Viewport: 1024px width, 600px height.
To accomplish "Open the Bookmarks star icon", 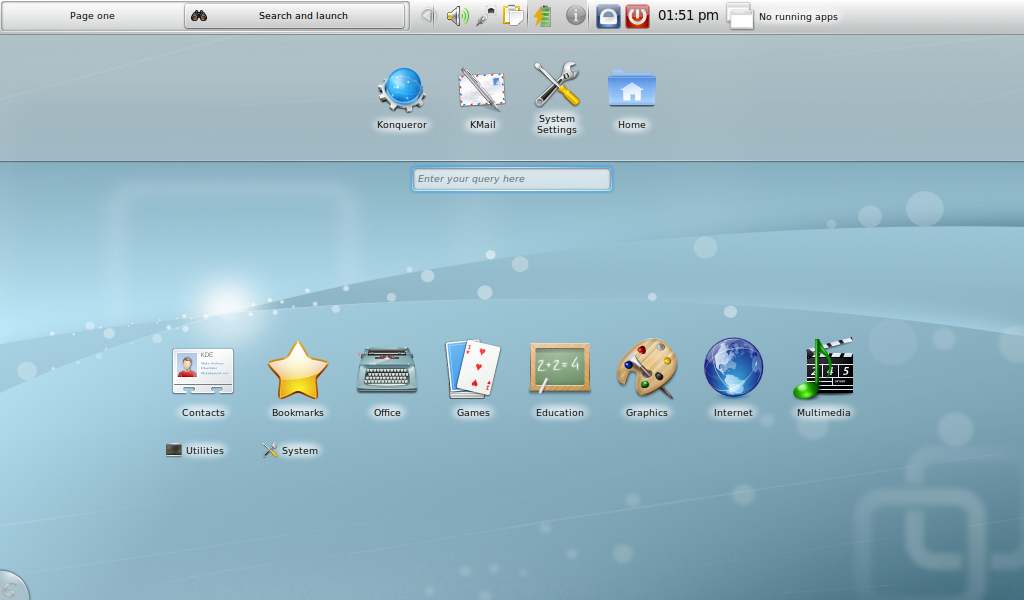I will (298, 372).
